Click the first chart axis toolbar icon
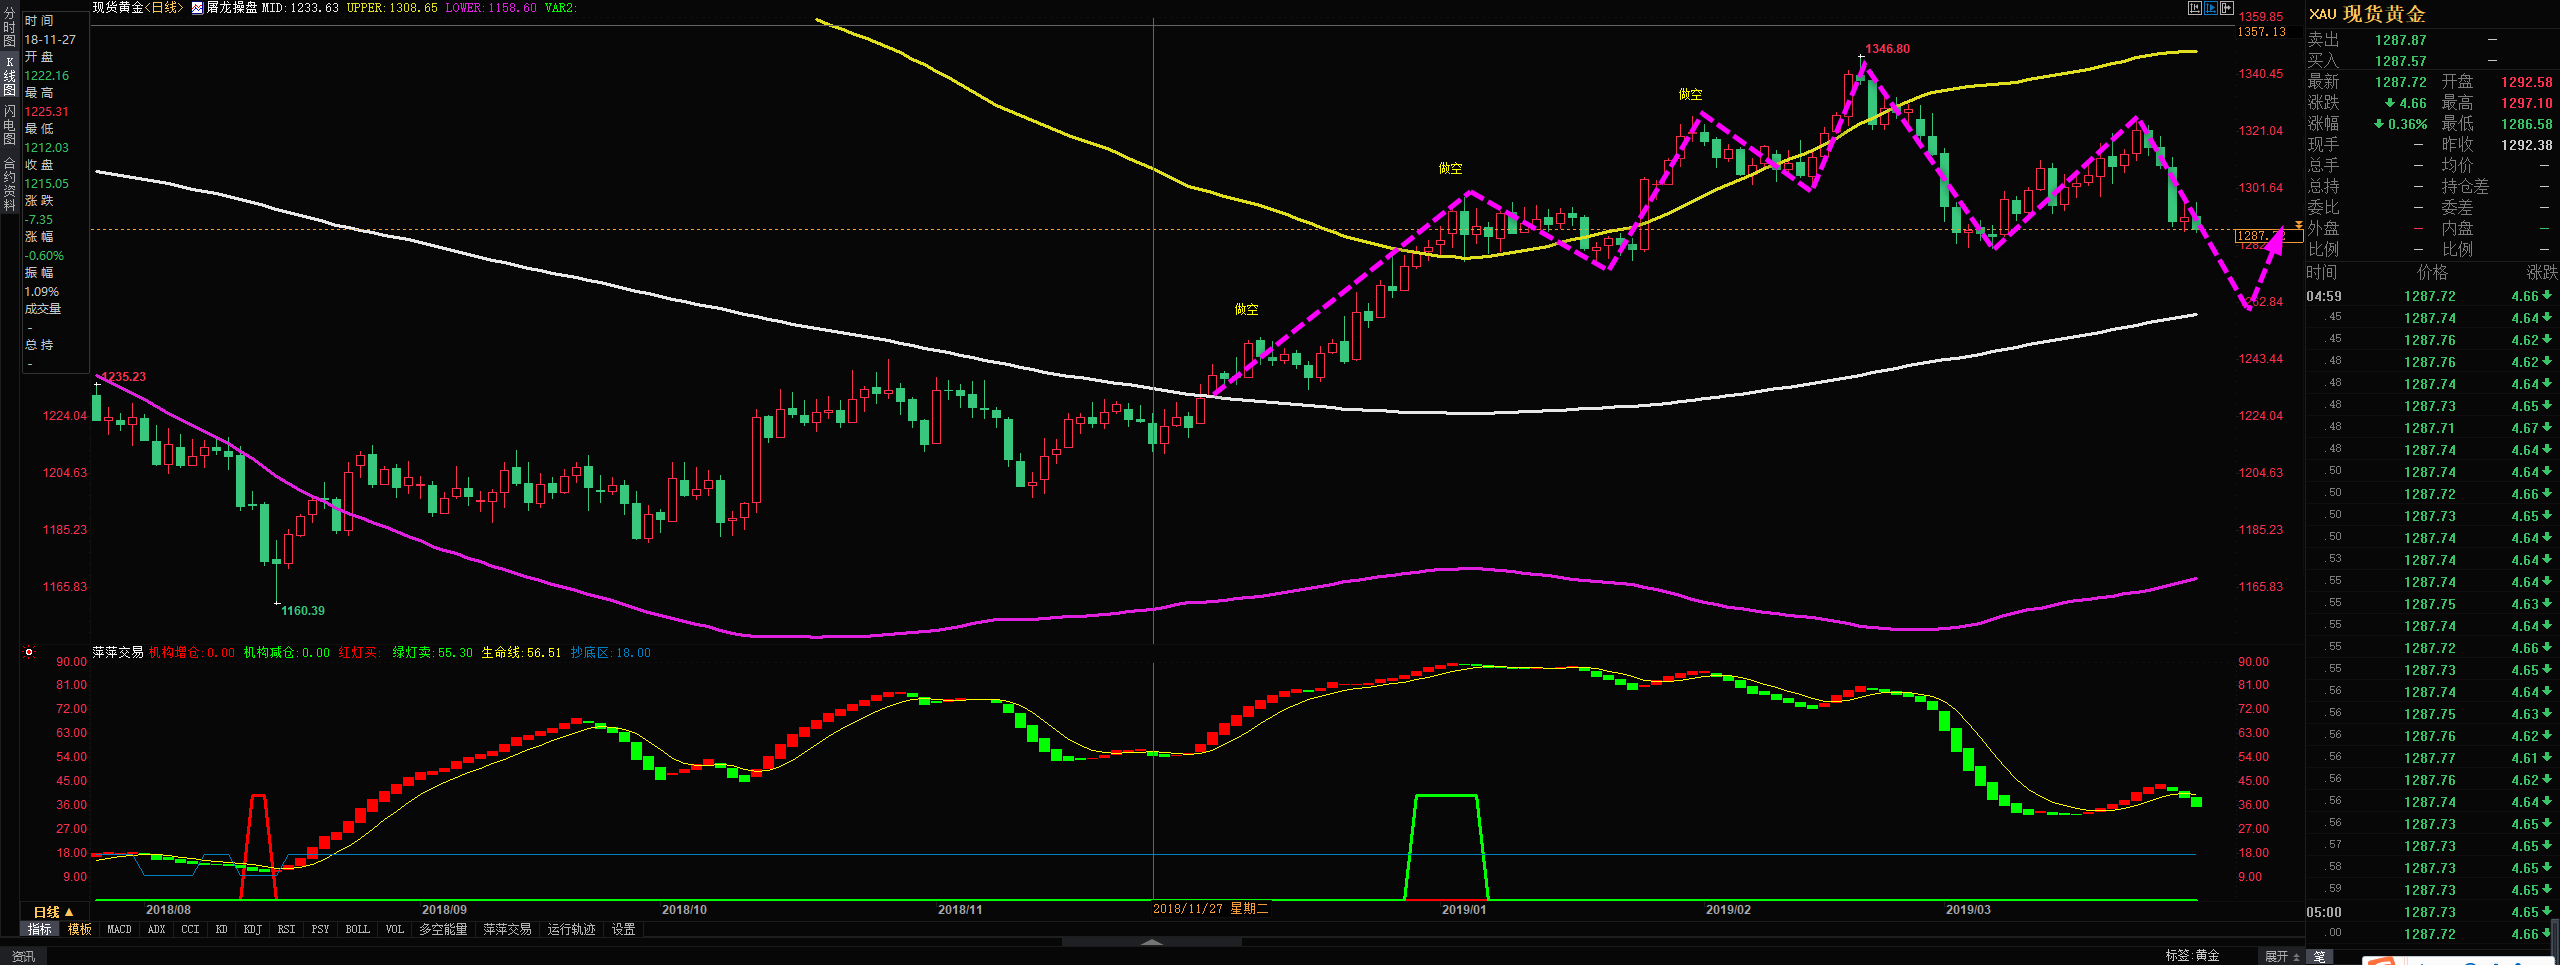Viewport: 2560px width, 965px height. (2195, 8)
